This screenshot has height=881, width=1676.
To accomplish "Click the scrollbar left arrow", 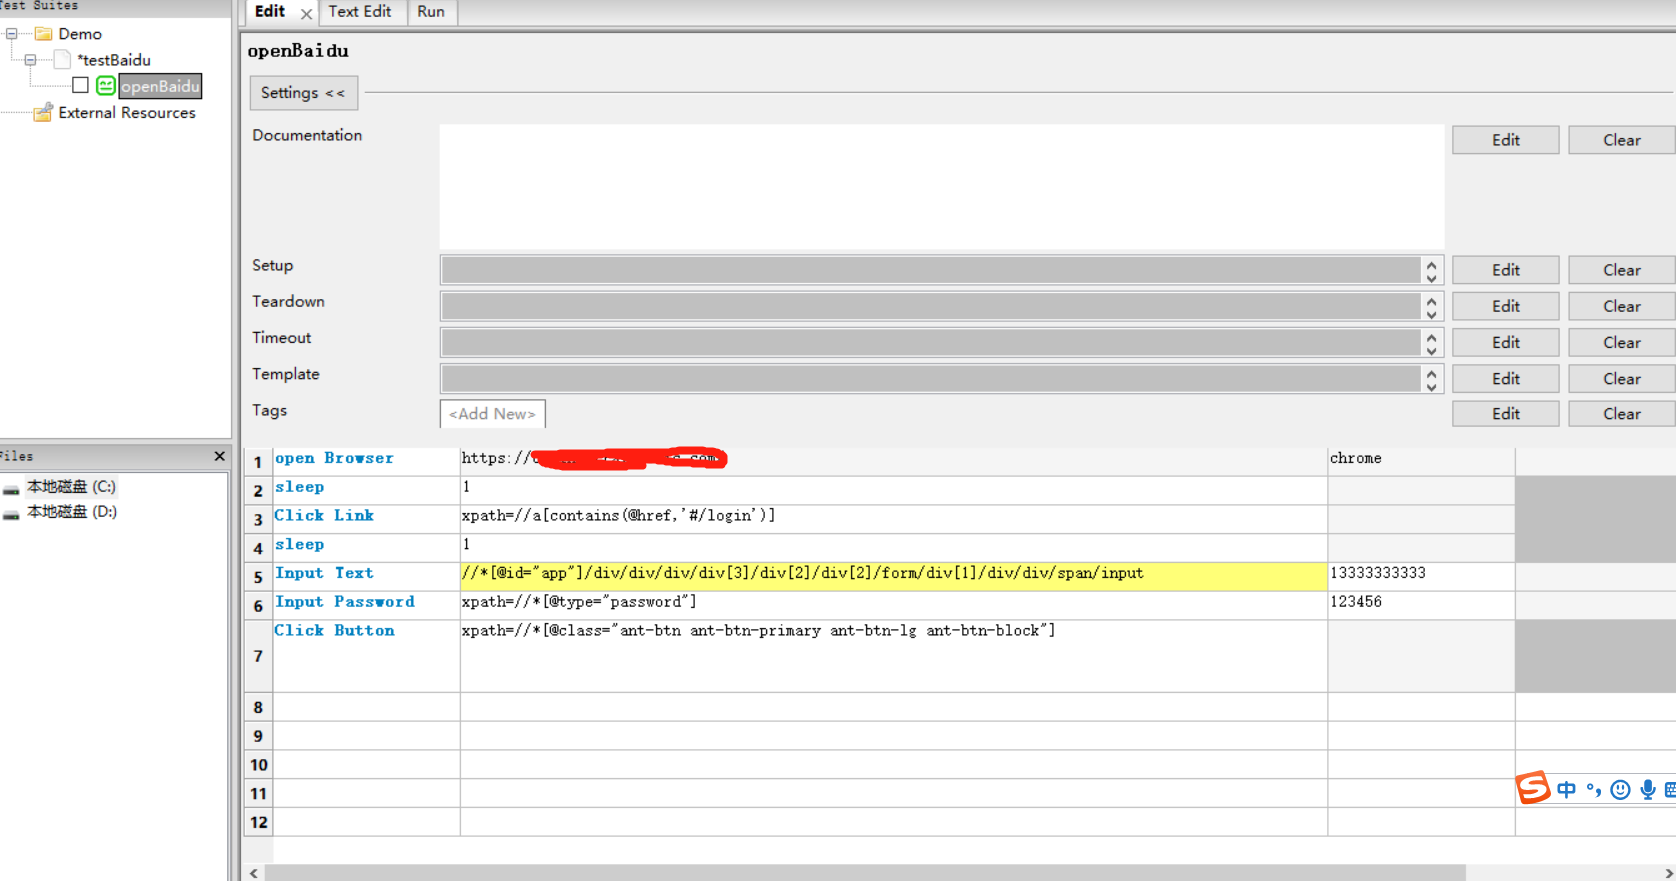I will (x=254, y=873).
